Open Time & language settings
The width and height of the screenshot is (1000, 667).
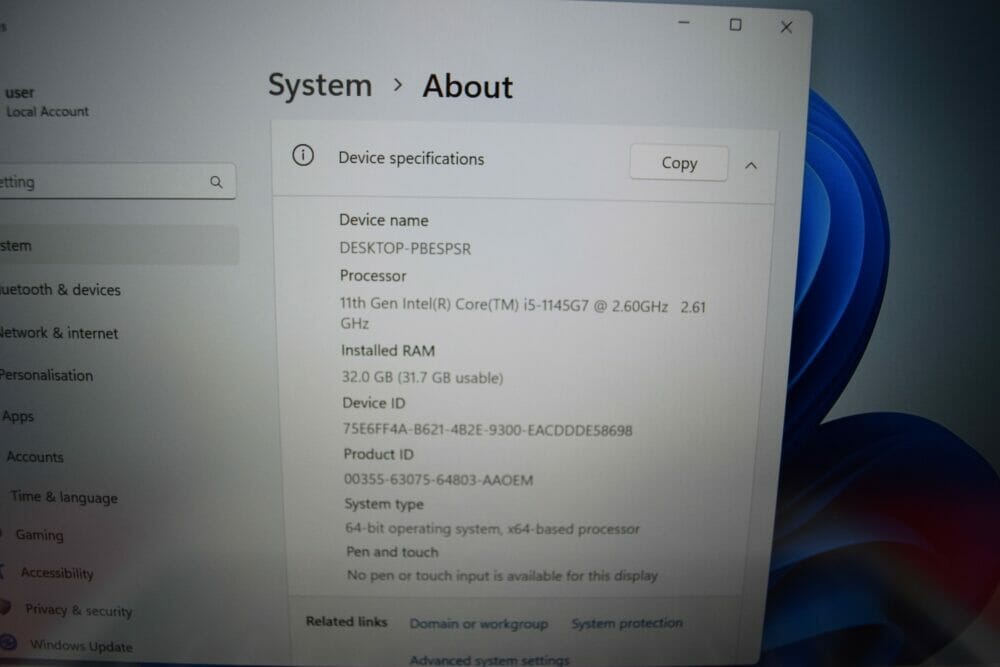point(64,497)
